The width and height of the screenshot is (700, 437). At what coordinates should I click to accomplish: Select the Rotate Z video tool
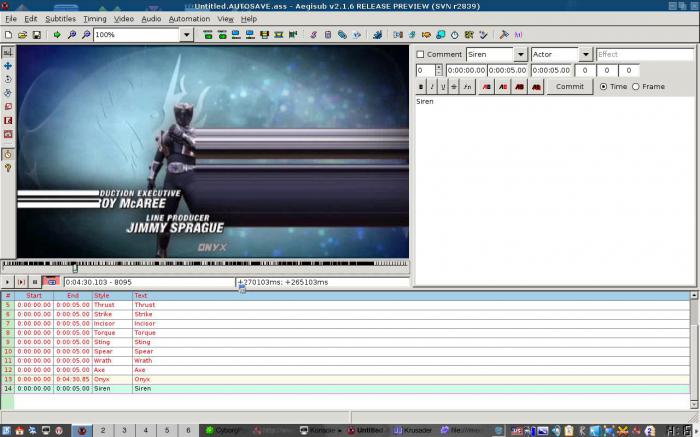(8, 79)
